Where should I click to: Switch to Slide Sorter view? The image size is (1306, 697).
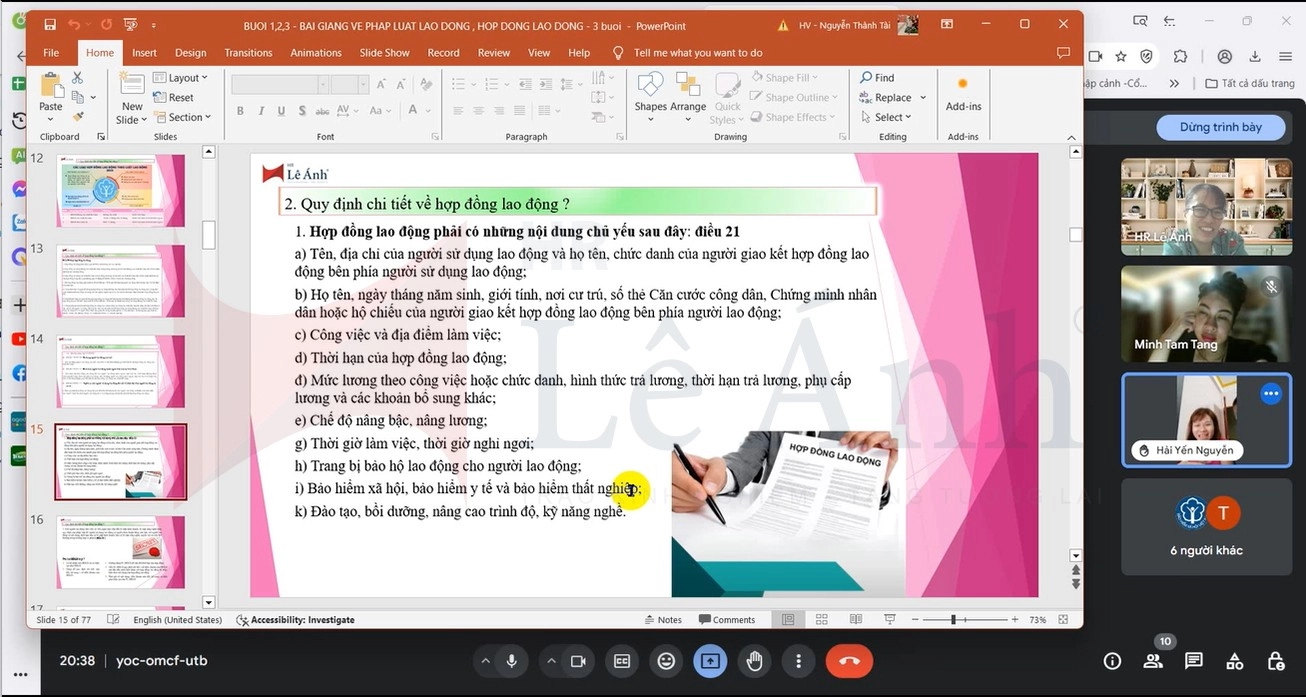tap(822, 620)
